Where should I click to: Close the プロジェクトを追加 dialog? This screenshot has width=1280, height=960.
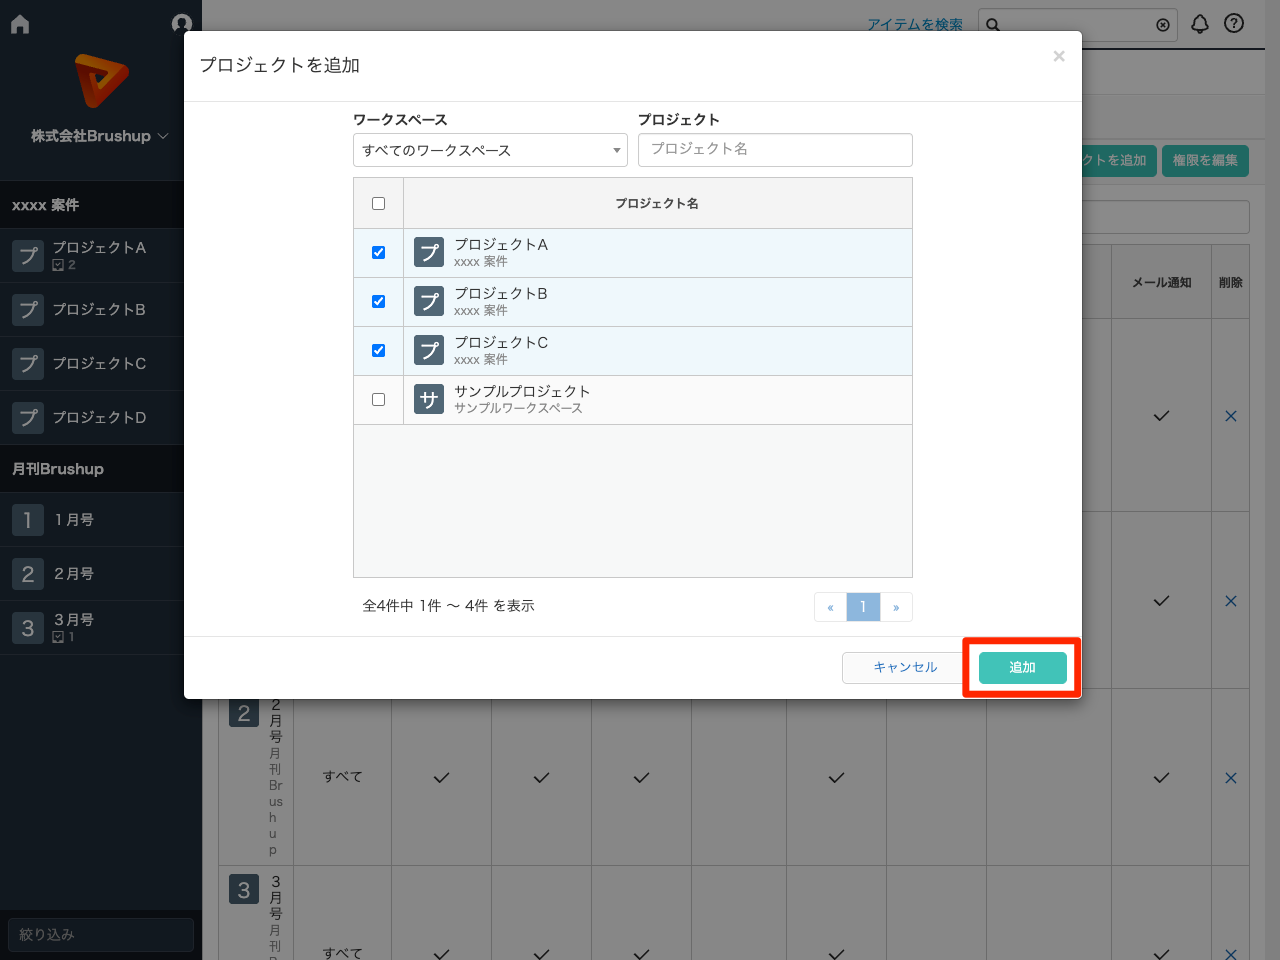[1059, 57]
